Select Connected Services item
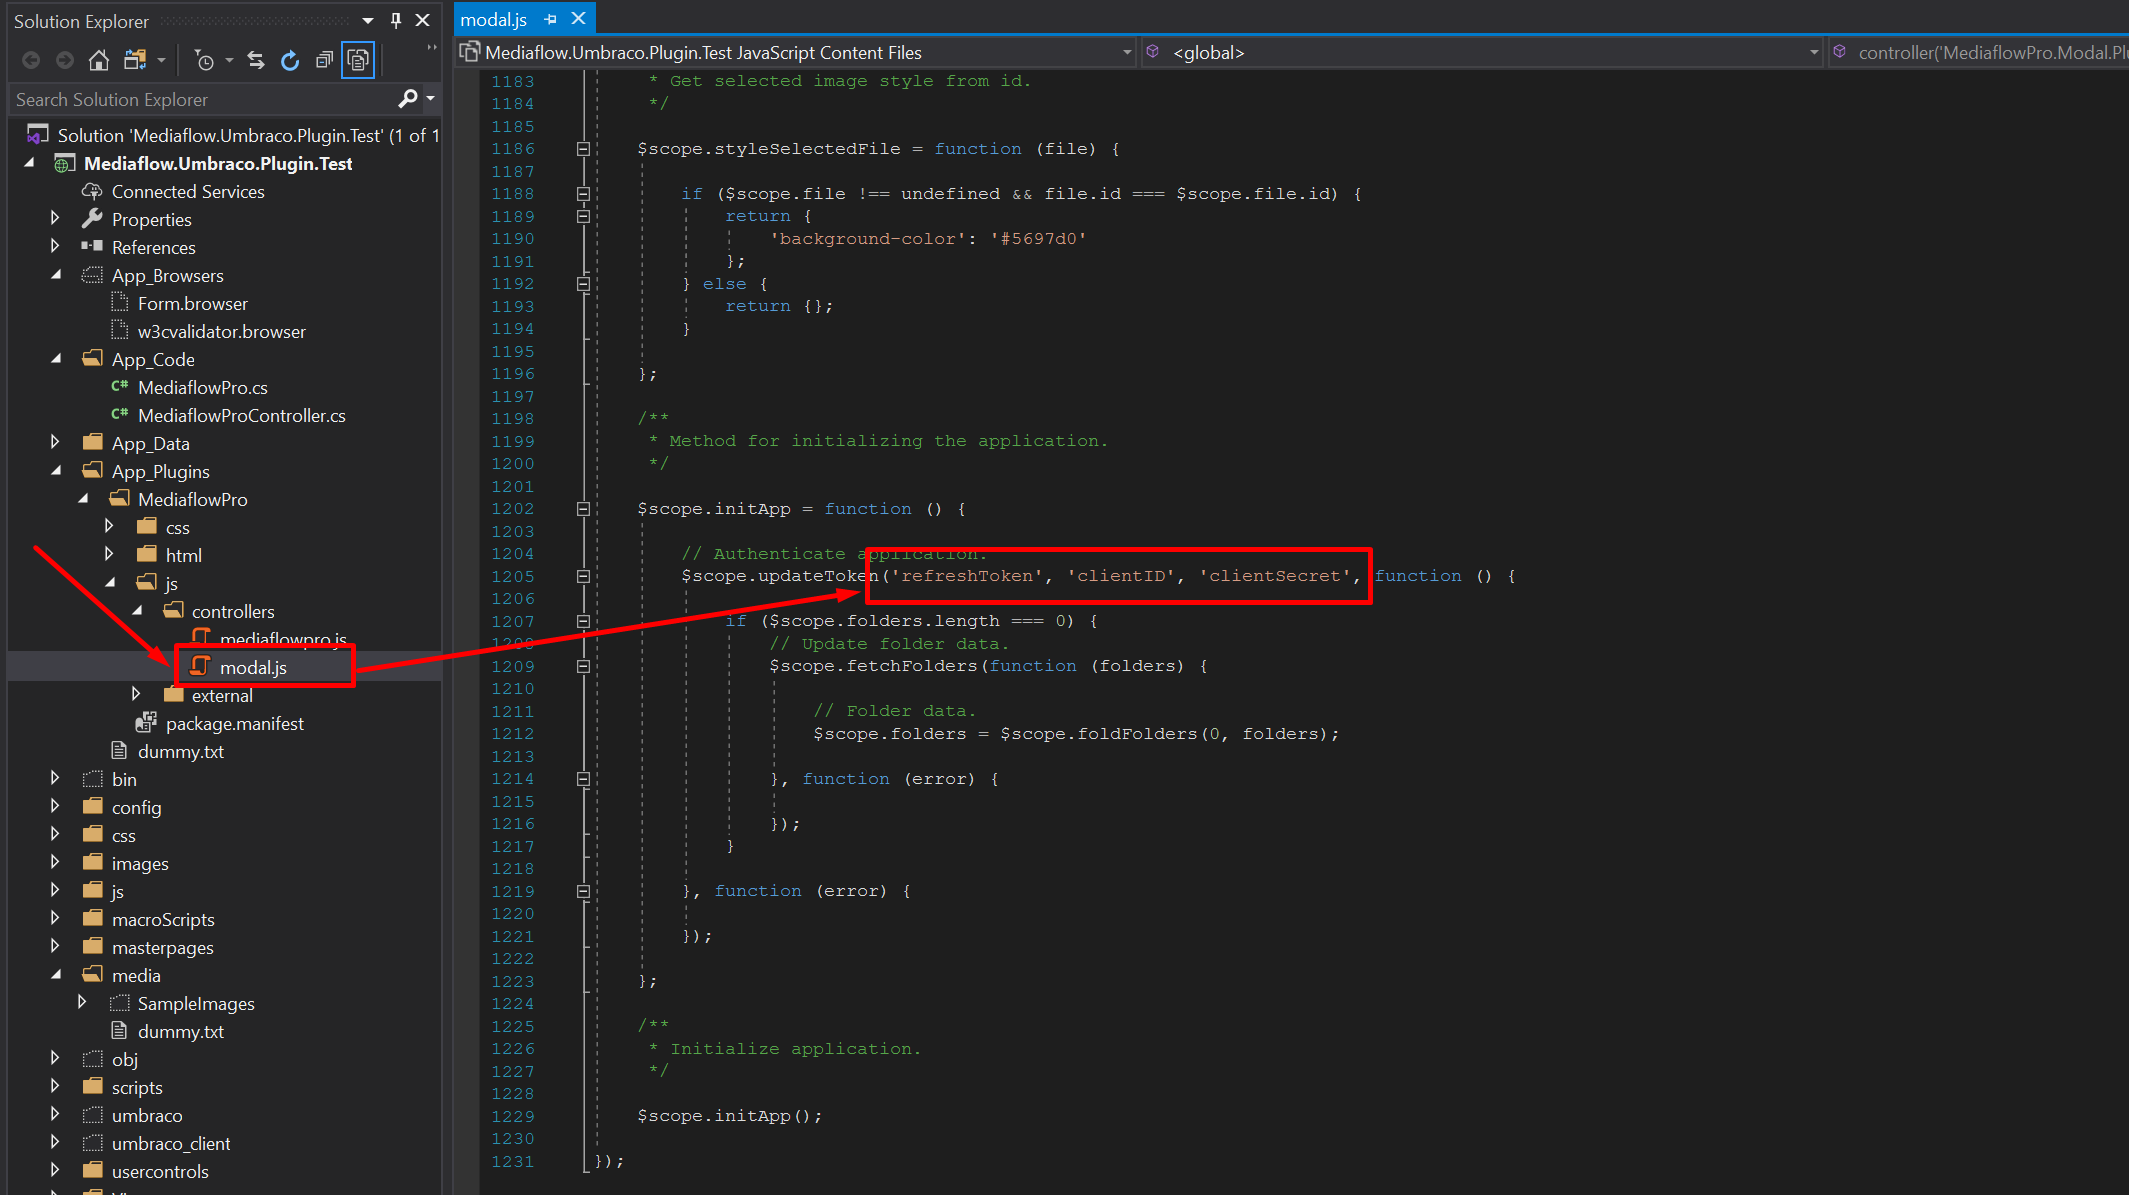This screenshot has height=1195, width=2129. point(188,191)
